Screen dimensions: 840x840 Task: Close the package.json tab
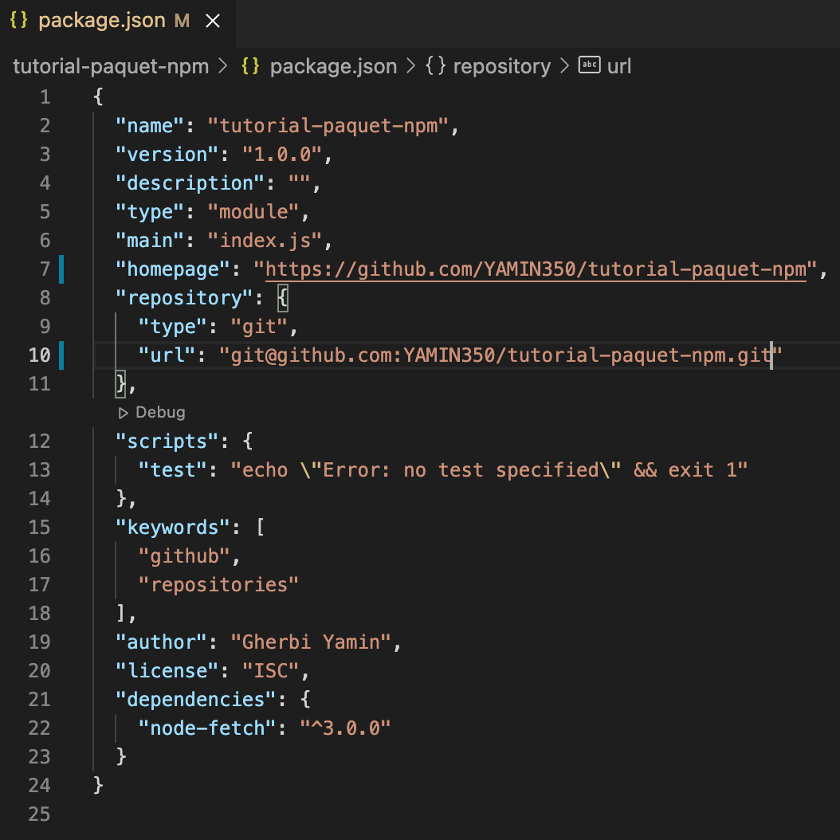[x=211, y=20]
